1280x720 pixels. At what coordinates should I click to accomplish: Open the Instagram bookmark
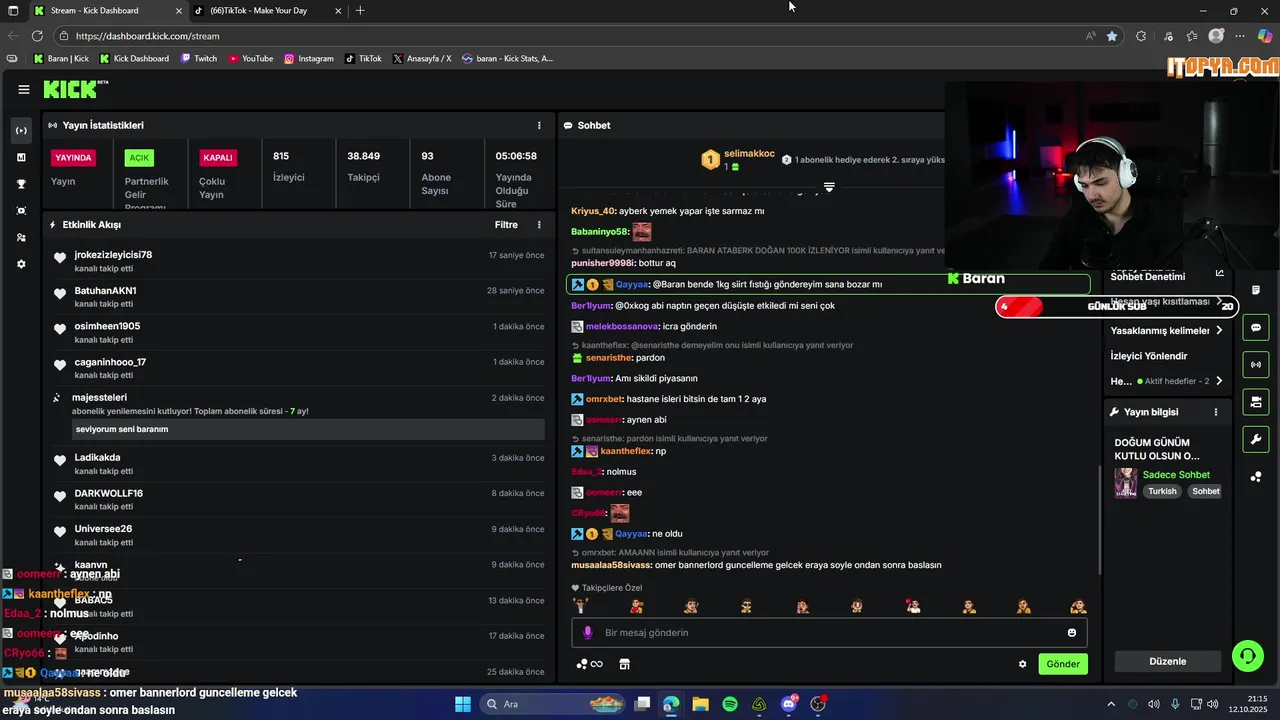tap(309, 59)
